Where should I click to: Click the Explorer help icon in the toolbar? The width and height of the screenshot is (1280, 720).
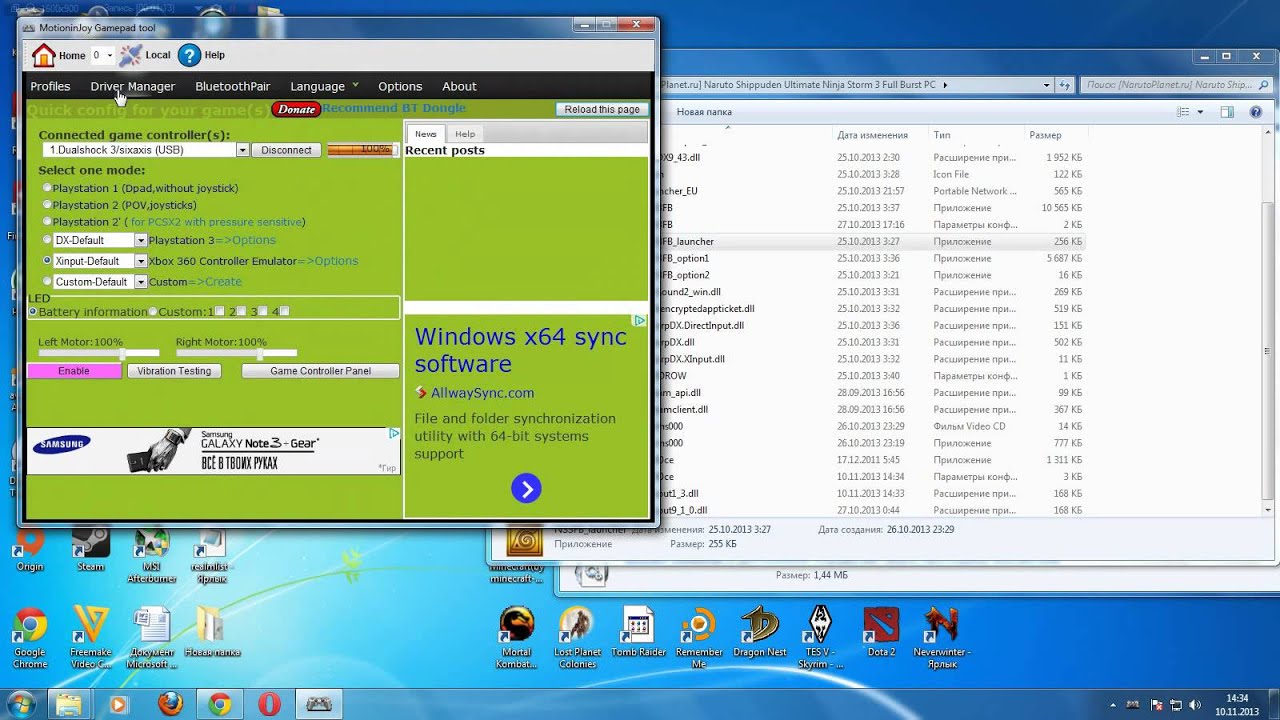point(1257,112)
